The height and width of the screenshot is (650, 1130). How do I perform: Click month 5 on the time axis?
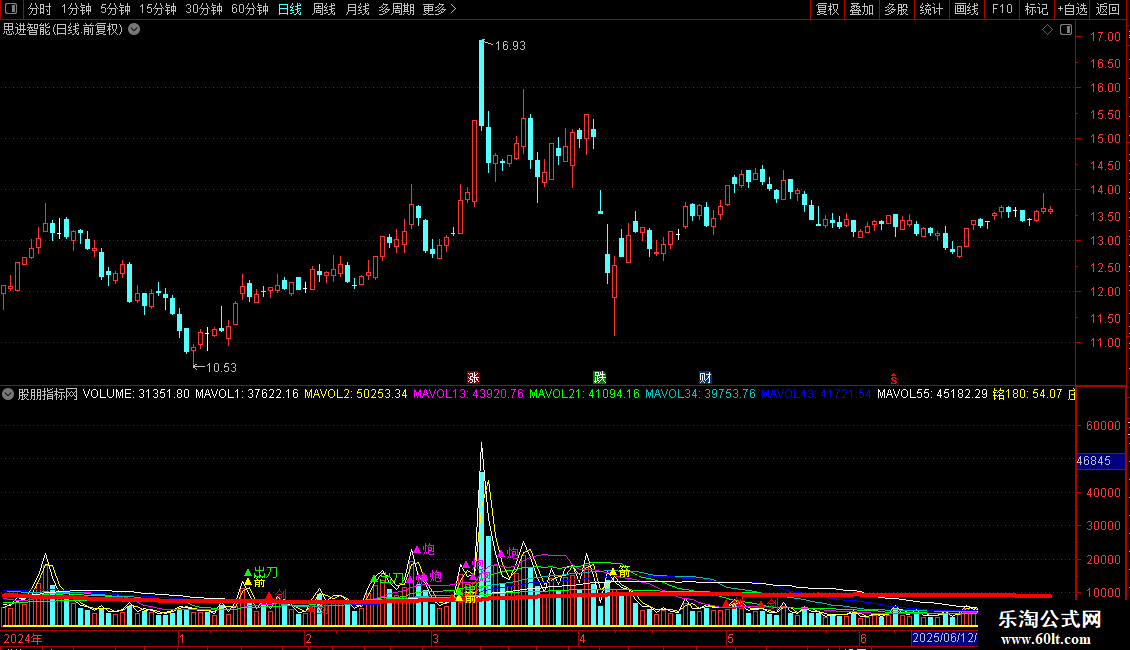click(730, 639)
